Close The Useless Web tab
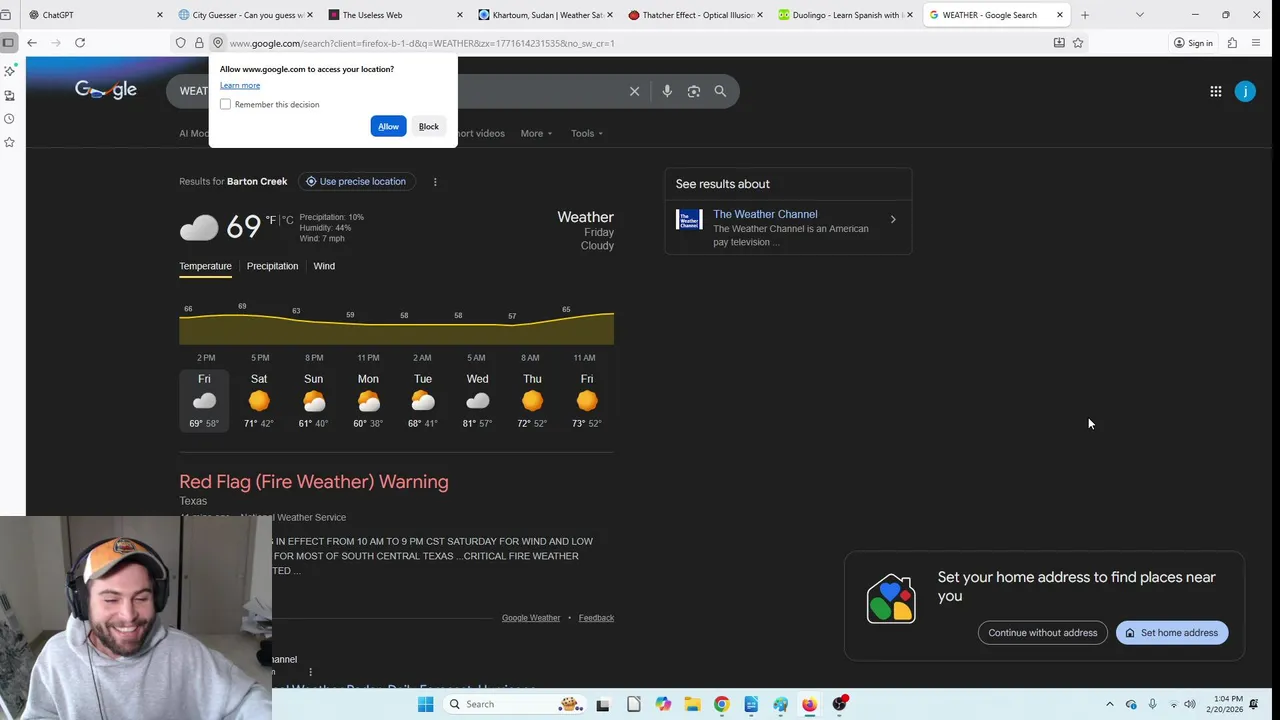 460,15
